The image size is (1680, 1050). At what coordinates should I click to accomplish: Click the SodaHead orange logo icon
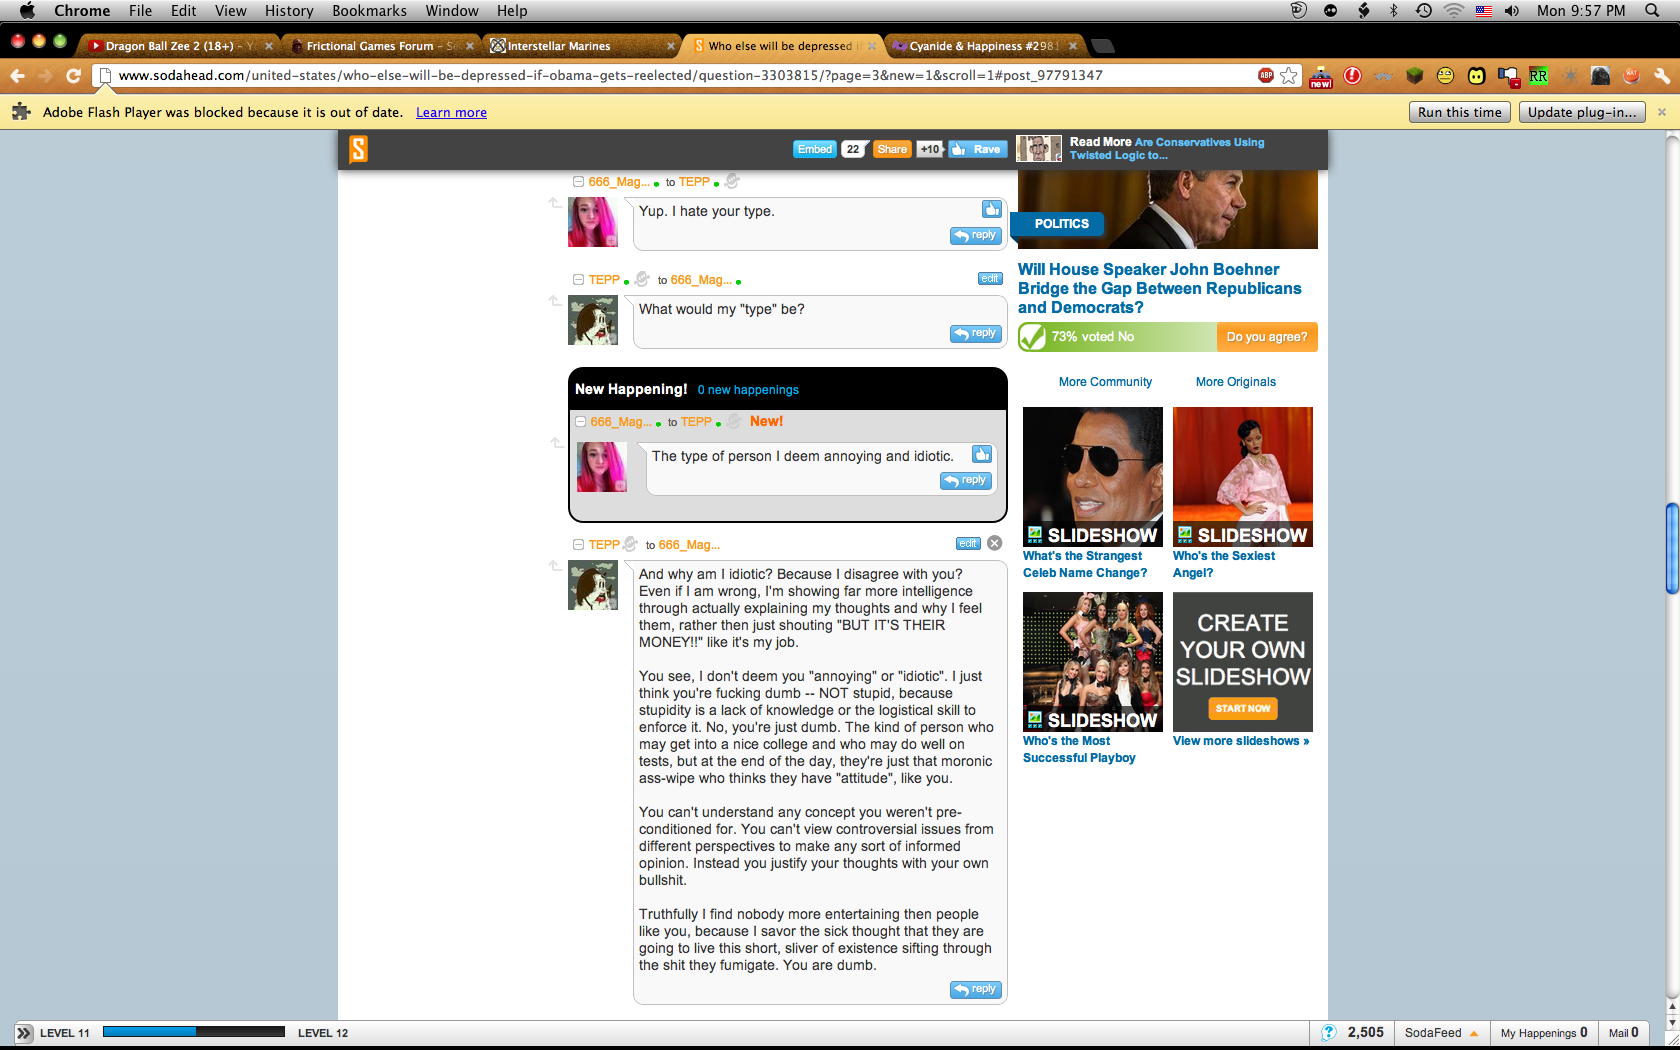(x=358, y=149)
